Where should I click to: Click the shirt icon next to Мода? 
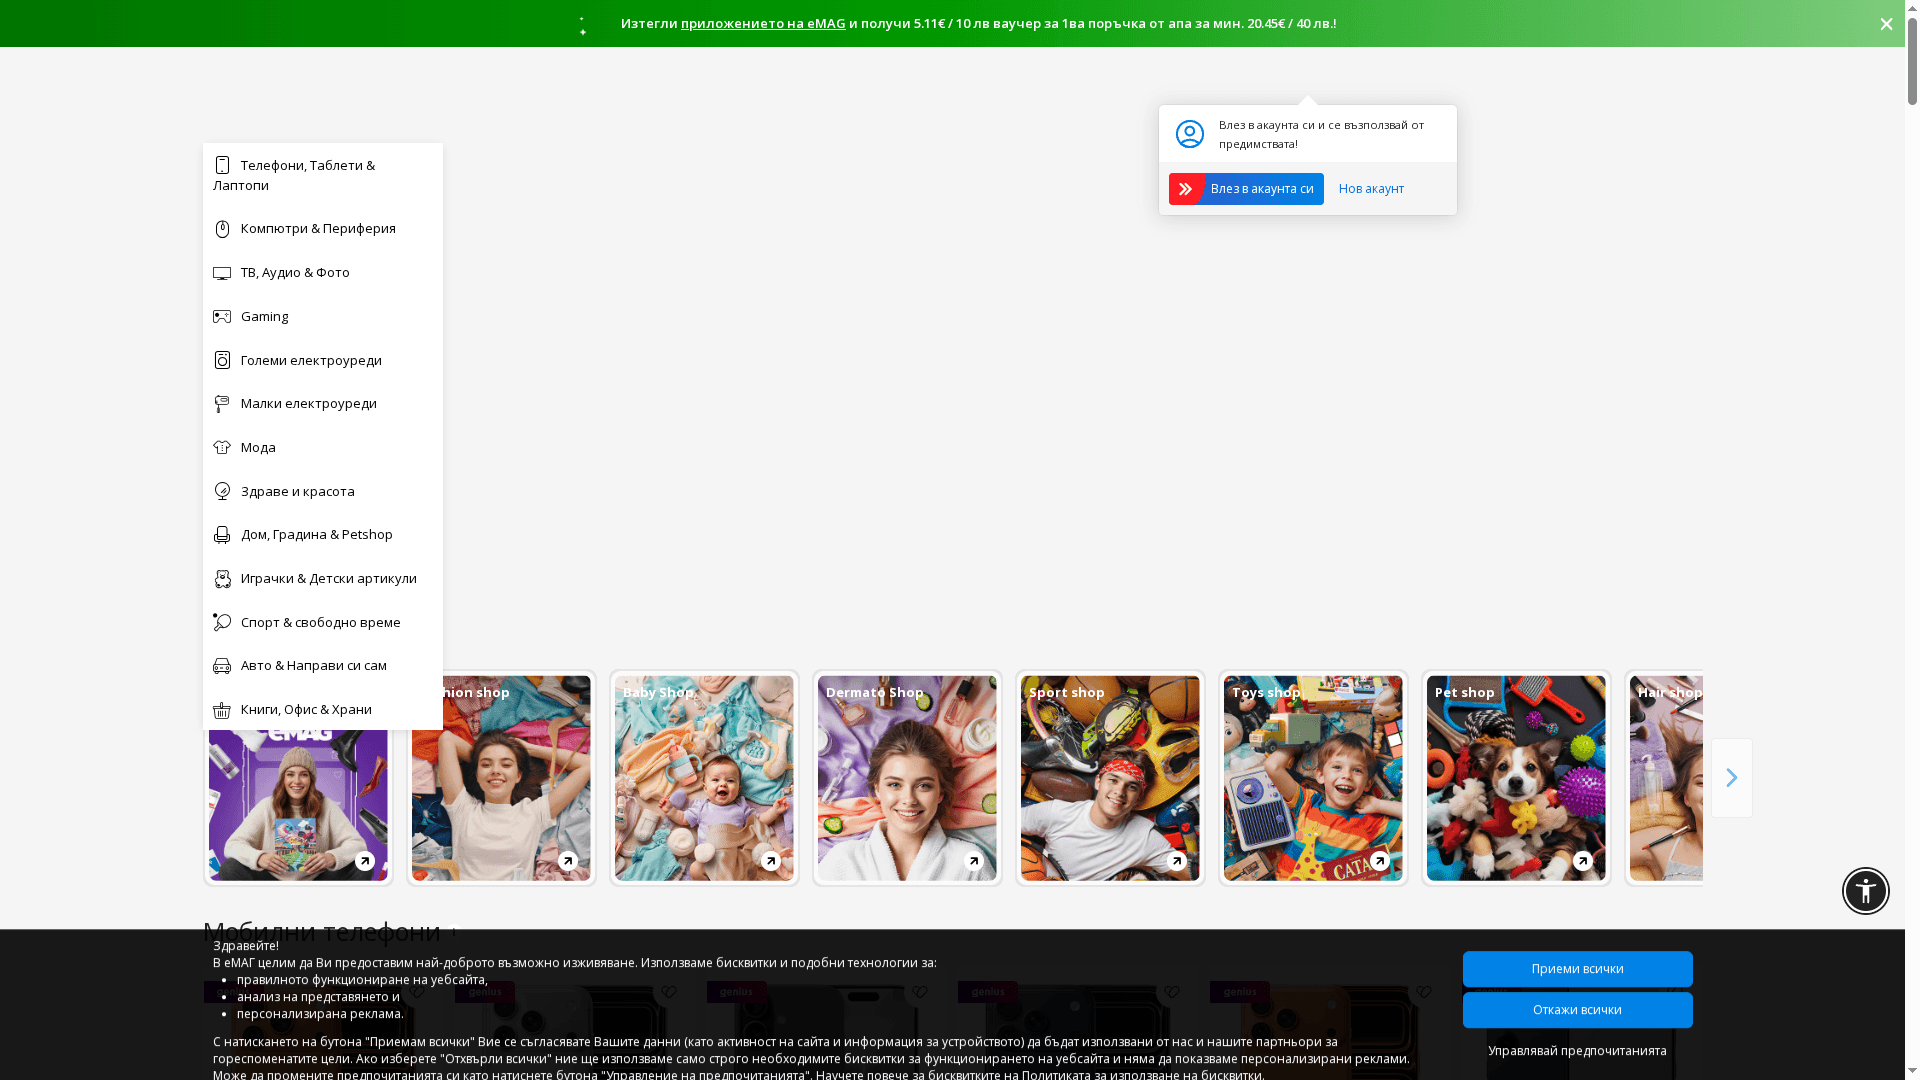[x=222, y=448]
